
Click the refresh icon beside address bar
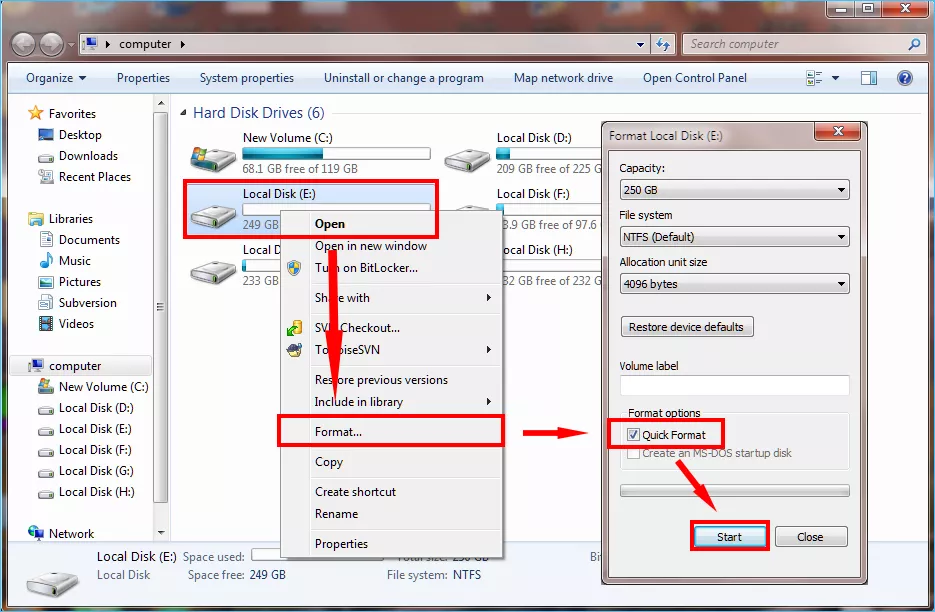[662, 44]
